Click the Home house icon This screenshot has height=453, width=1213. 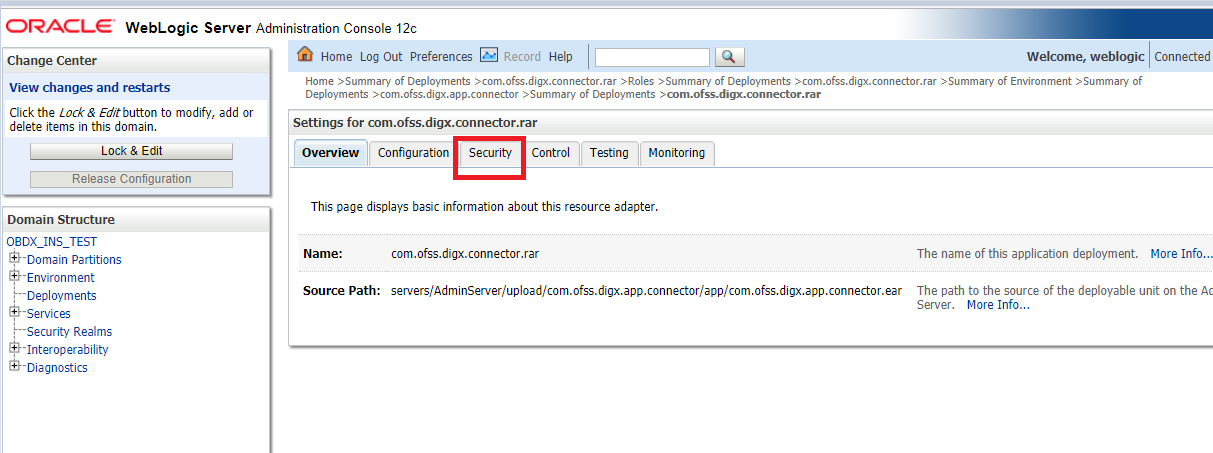tap(305, 55)
